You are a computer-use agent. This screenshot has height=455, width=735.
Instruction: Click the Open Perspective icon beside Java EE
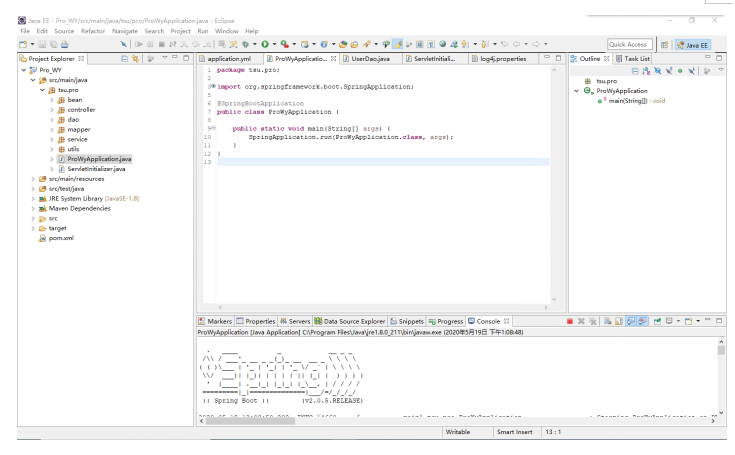coord(664,45)
